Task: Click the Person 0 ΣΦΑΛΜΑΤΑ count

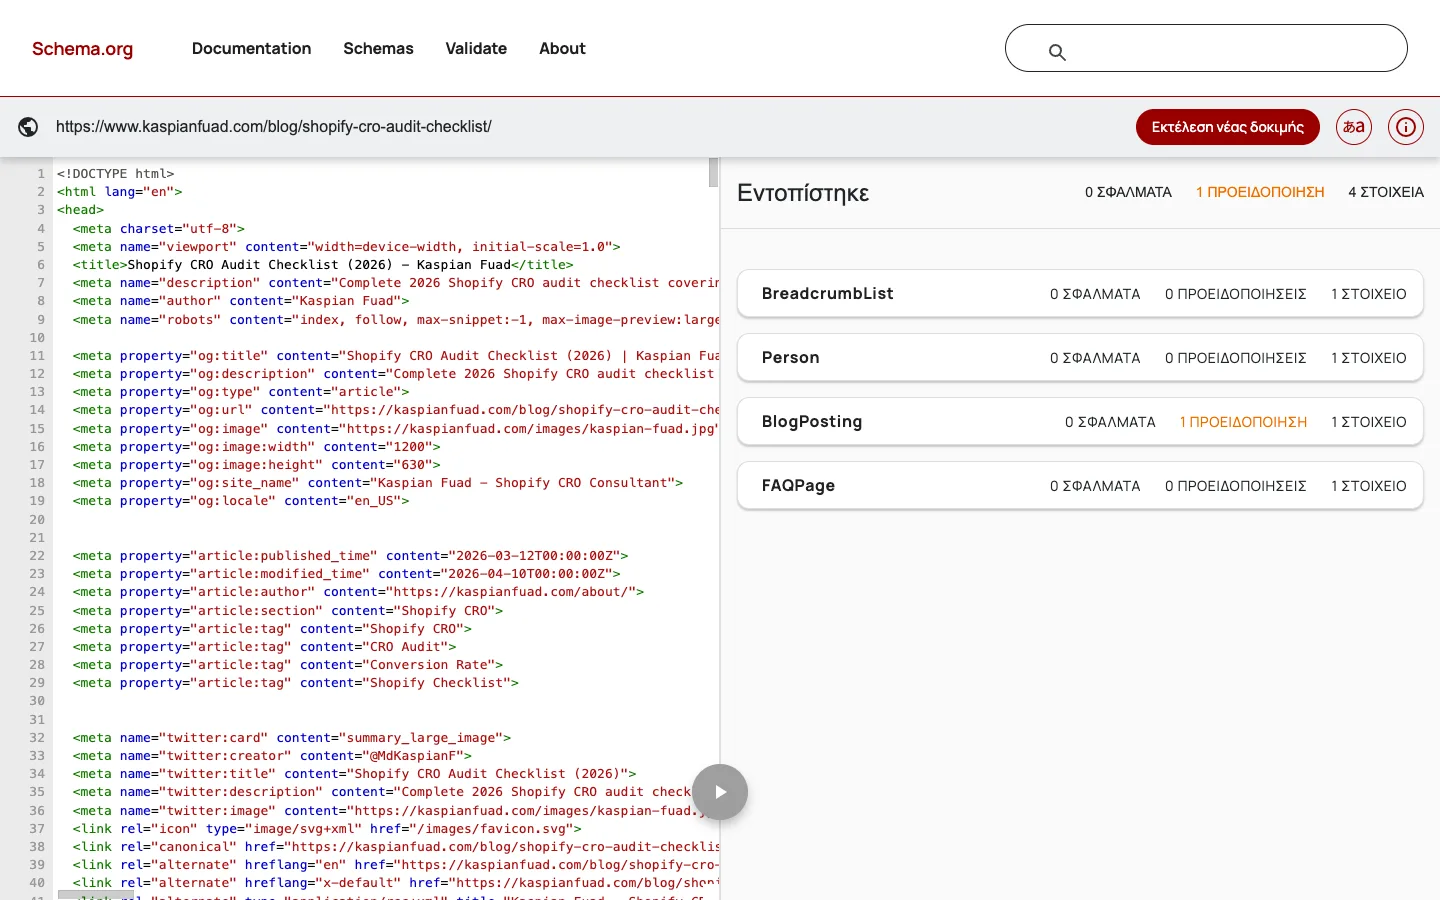Action: (x=1095, y=358)
